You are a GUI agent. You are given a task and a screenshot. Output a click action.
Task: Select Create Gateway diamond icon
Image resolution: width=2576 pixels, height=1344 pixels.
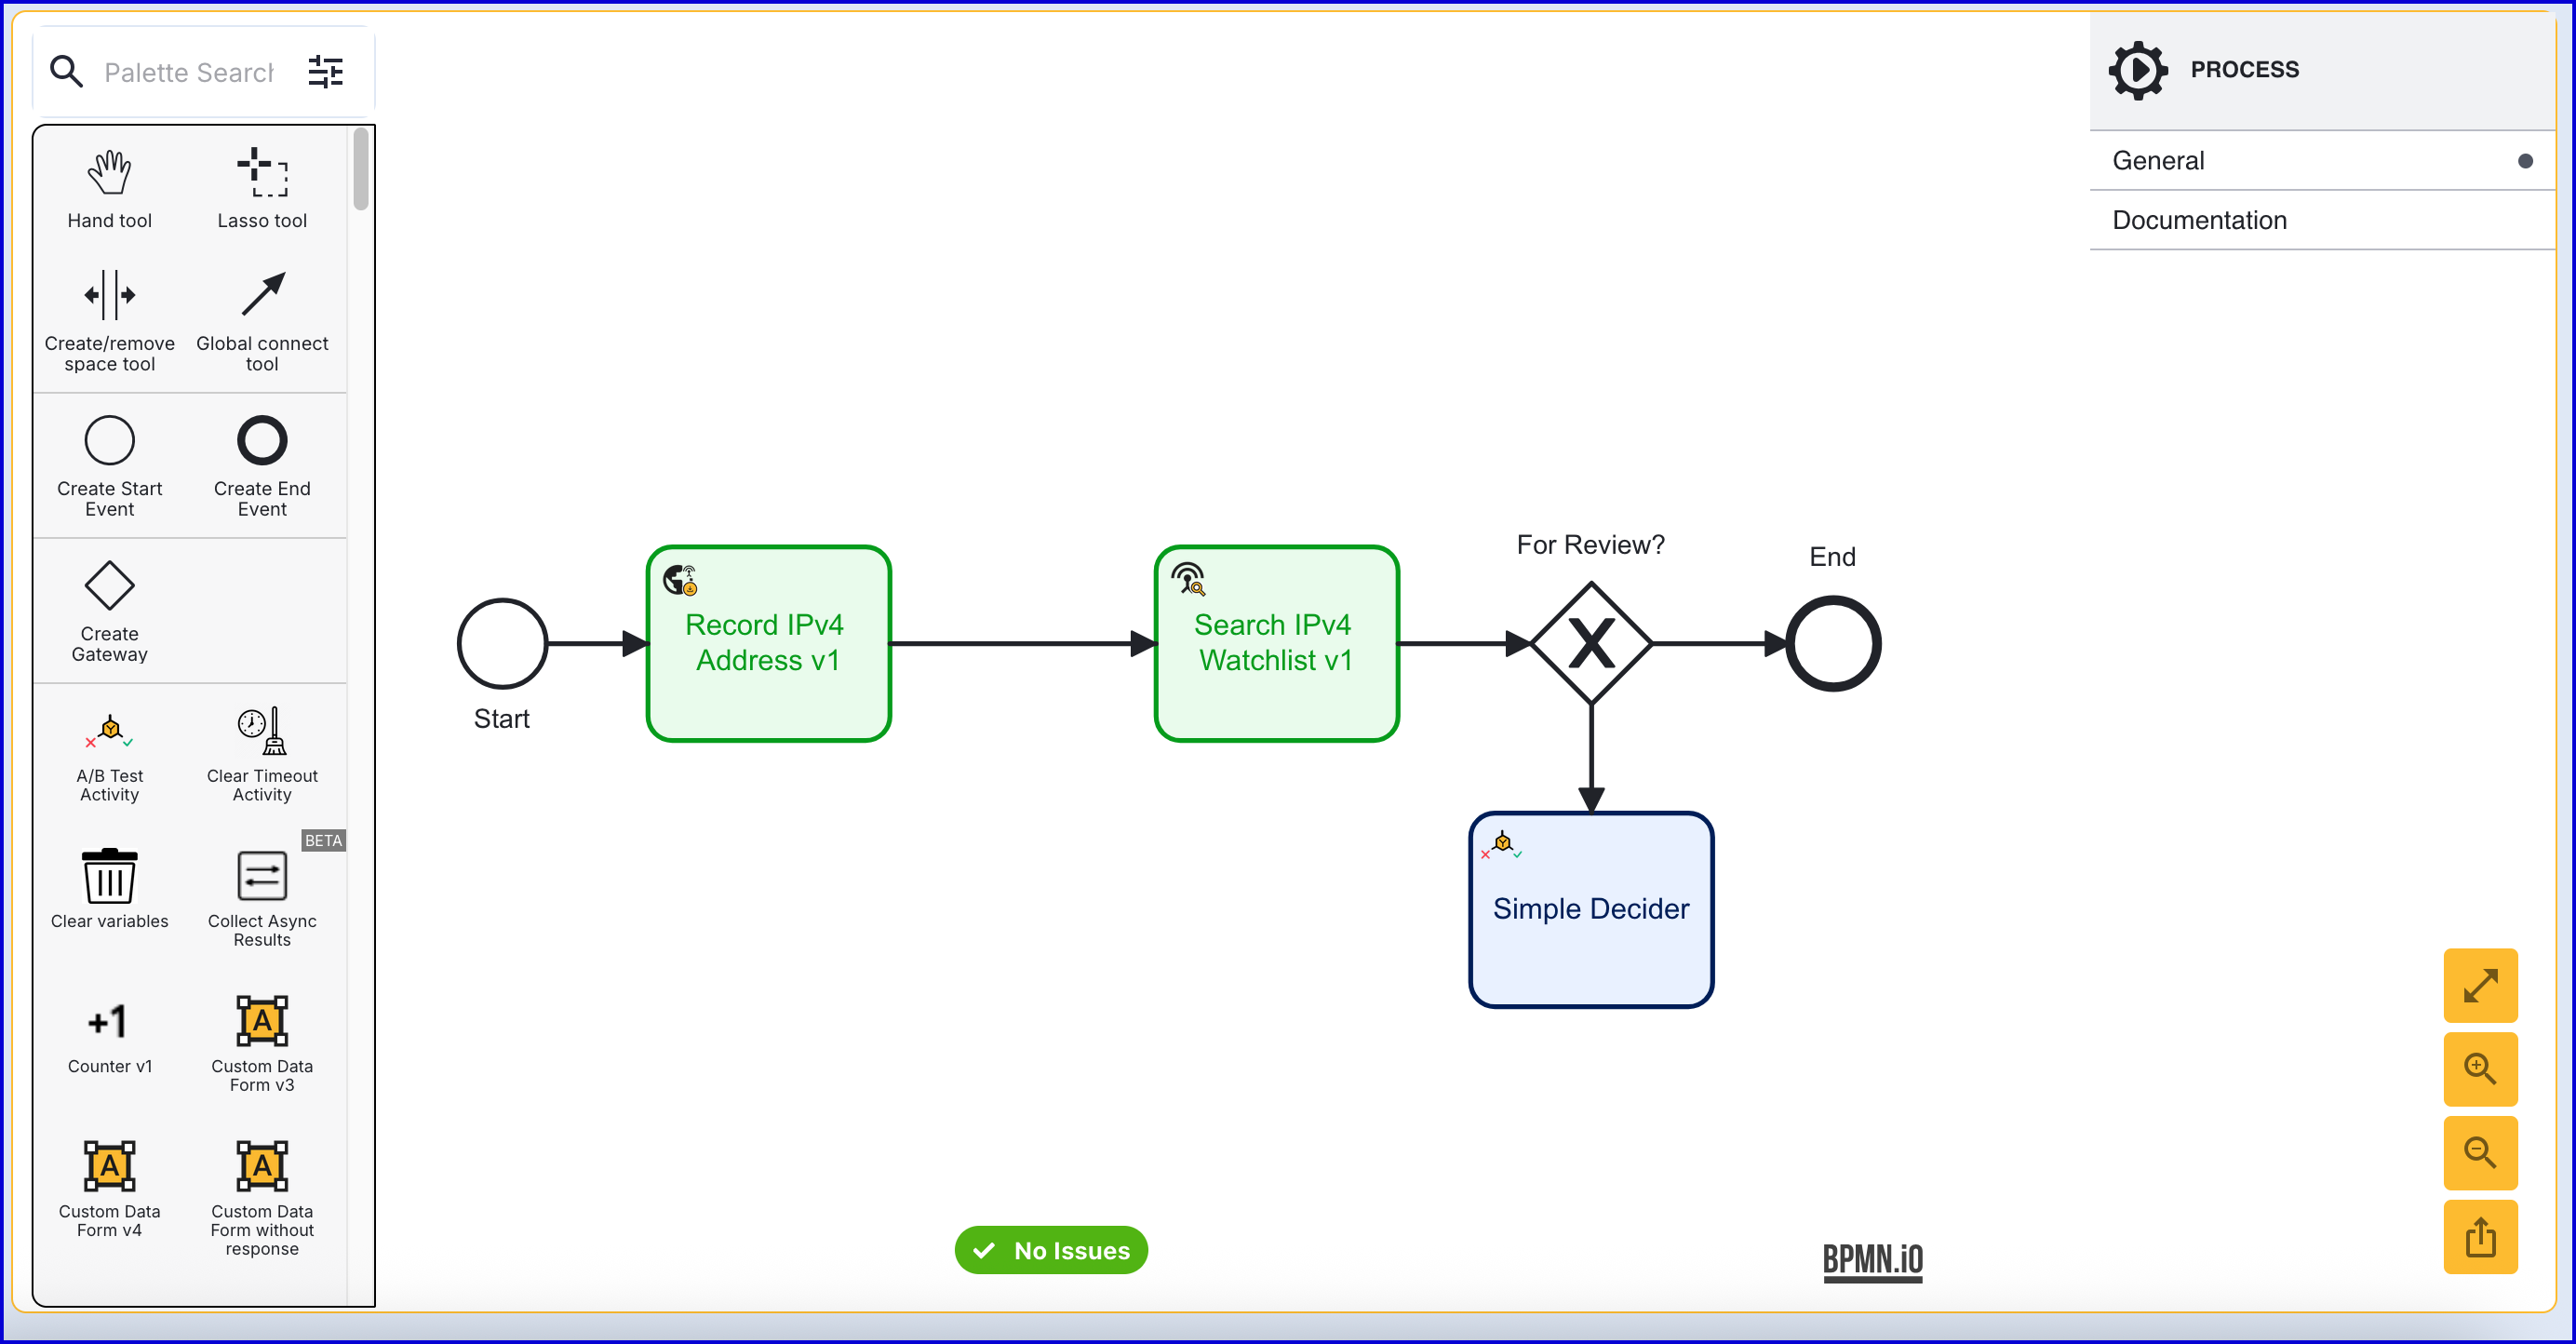109,586
